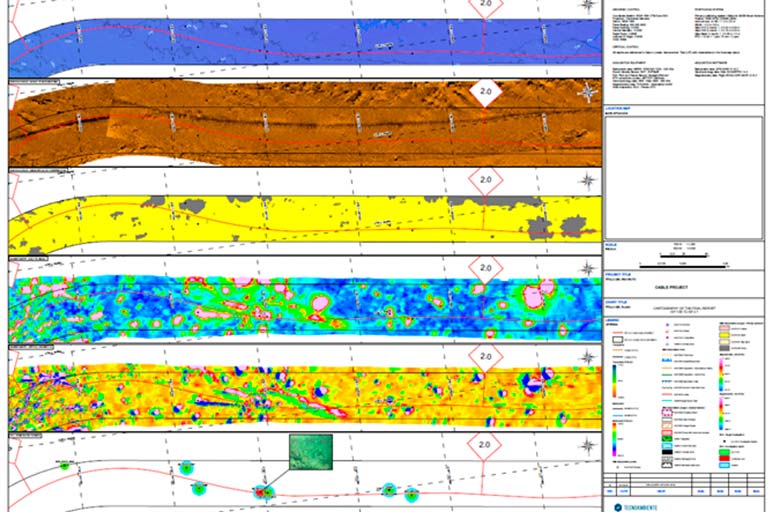The image size is (768, 512).
Task: Click the compass rose in the bottom targets panel
Action: (x=588, y=445)
